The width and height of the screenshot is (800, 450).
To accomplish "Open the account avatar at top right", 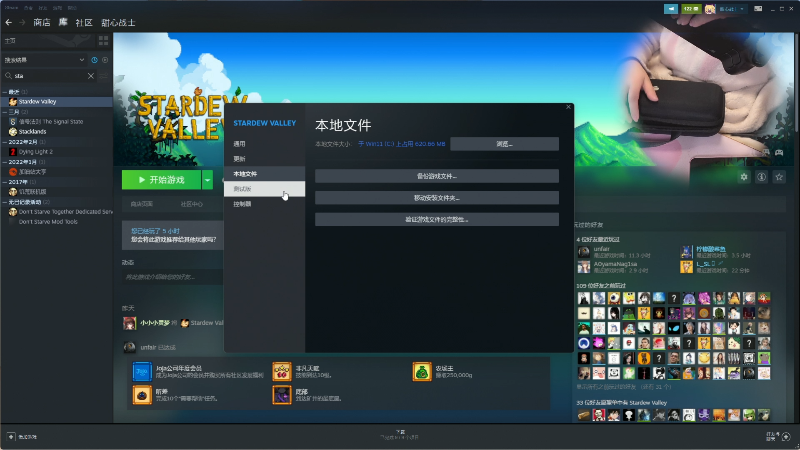I will click(710, 9).
